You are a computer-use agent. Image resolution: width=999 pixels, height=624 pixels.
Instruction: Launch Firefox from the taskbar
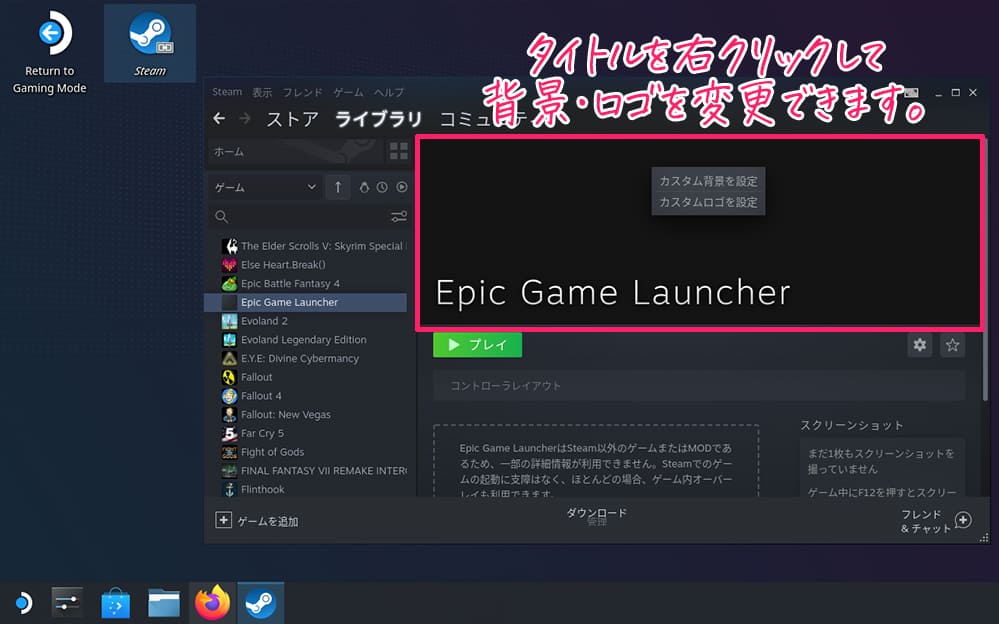212,602
